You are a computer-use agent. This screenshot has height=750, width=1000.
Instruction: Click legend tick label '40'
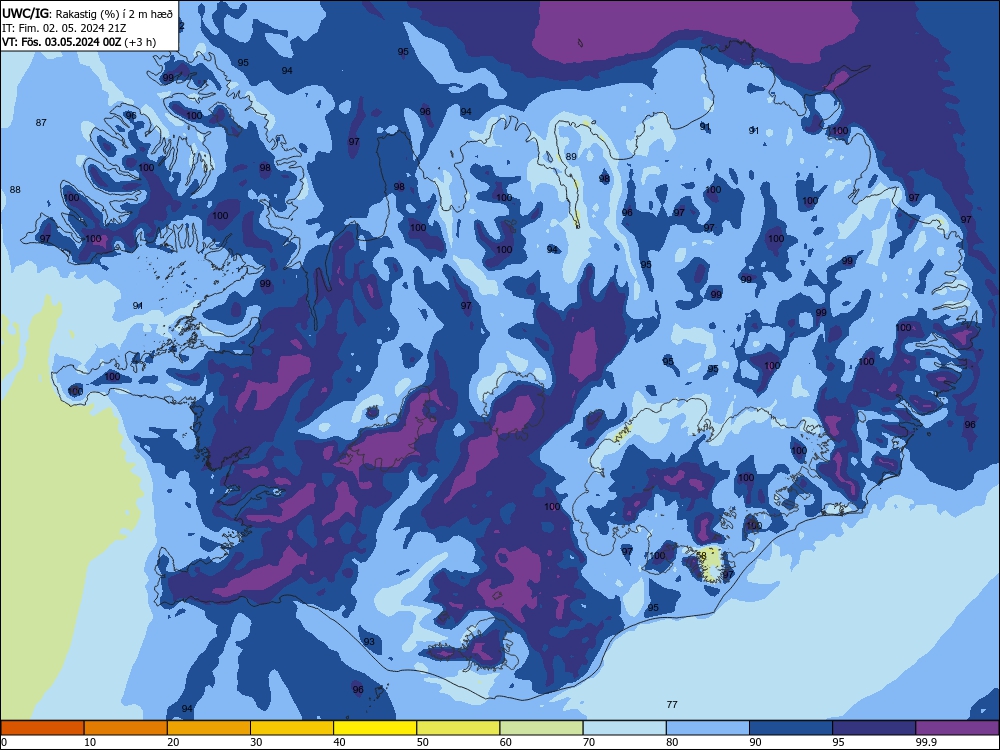pos(339,742)
